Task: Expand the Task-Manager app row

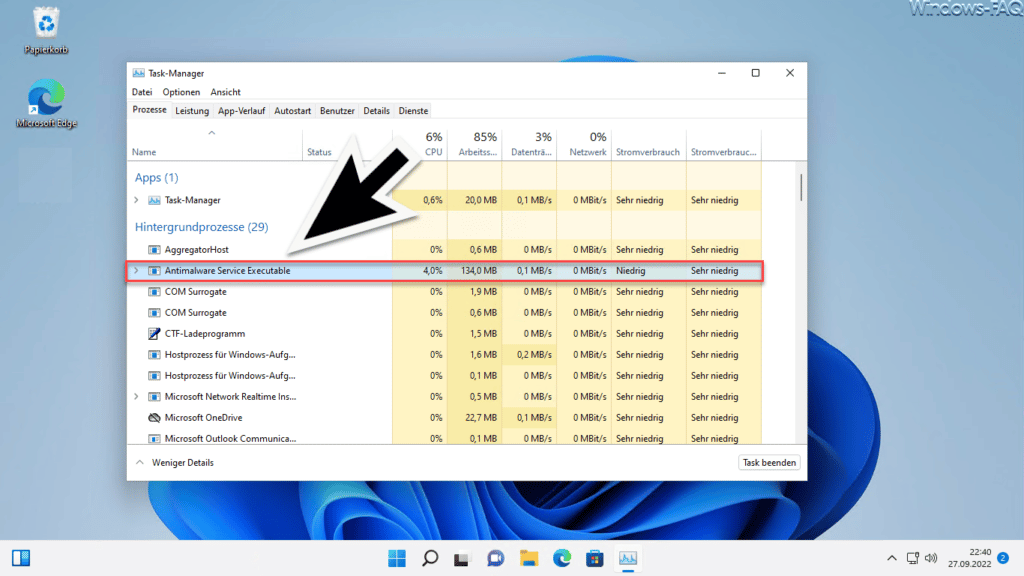Action: tap(136, 200)
